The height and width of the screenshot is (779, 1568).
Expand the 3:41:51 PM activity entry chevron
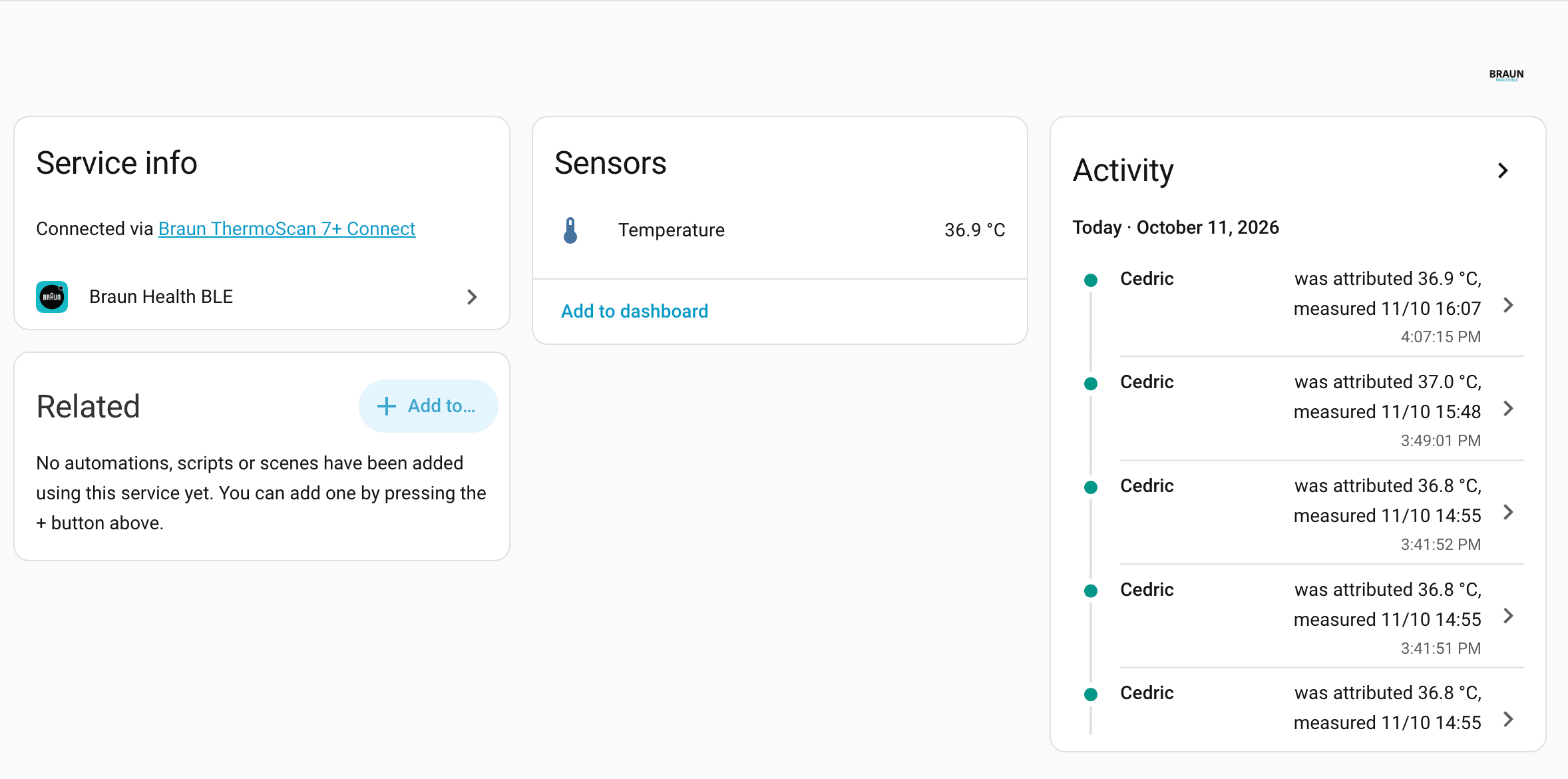1509,616
